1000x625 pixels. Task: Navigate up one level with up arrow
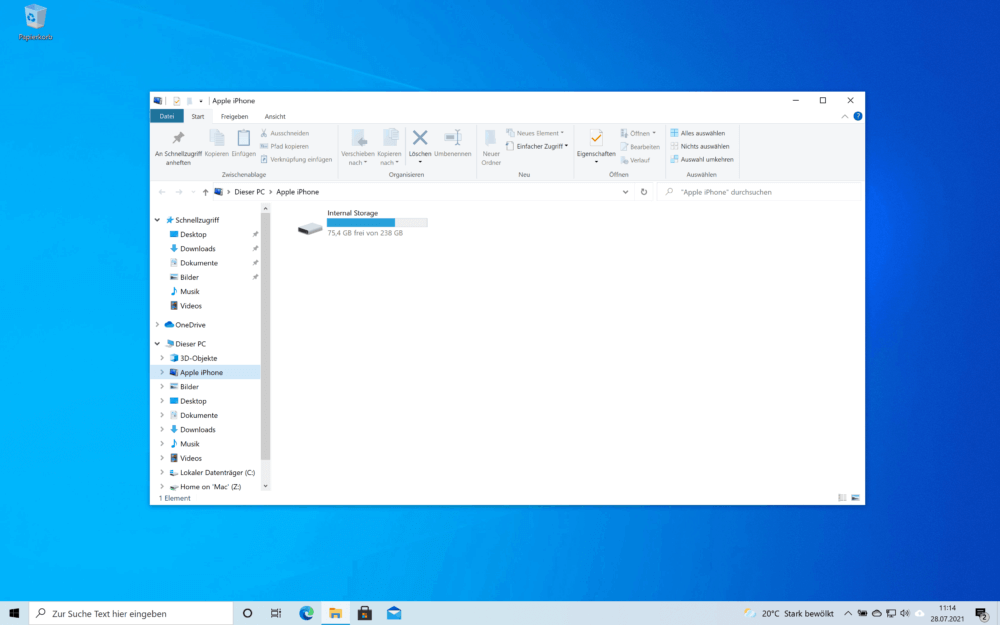pyautogui.click(x=205, y=192)
